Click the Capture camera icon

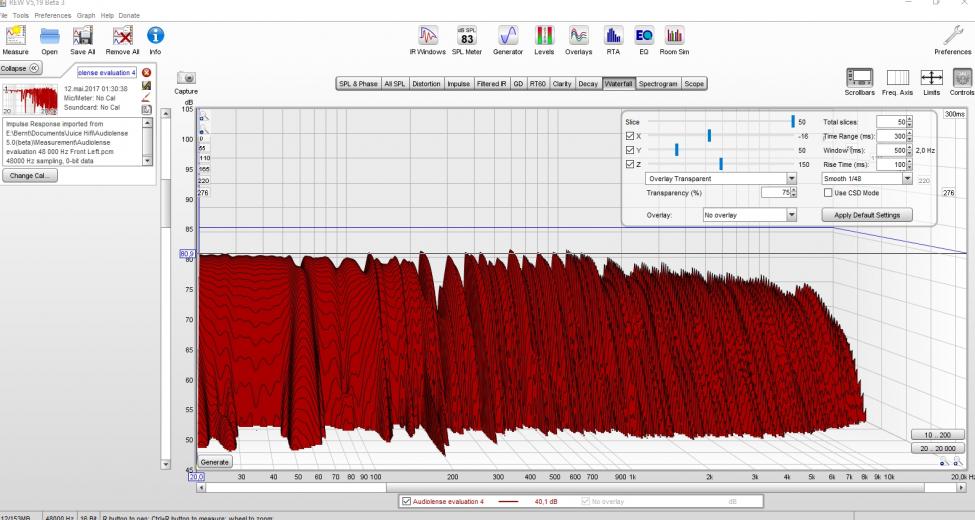(186, 79)
